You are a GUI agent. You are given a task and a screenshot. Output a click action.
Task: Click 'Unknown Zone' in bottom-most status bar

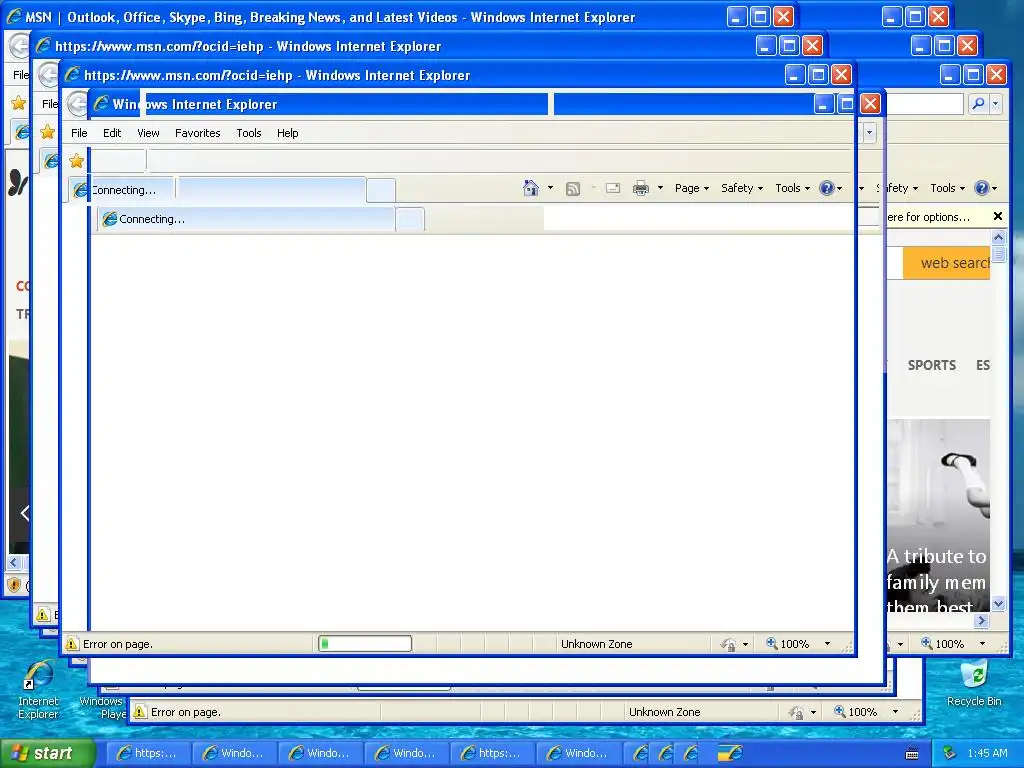664,712
